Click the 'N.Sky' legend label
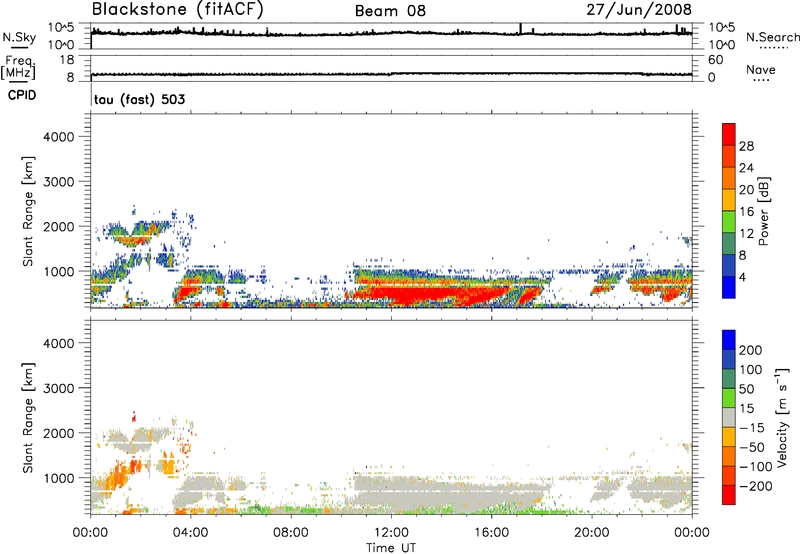The height and width of the screenshot is (554, 800). click(19, 37)
